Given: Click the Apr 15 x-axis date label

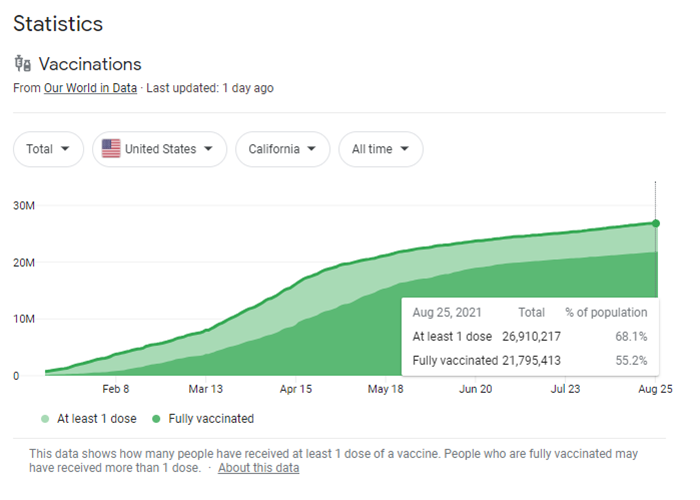Looking at the screenshot, I should pyautogui.click(x=296, y=390).
